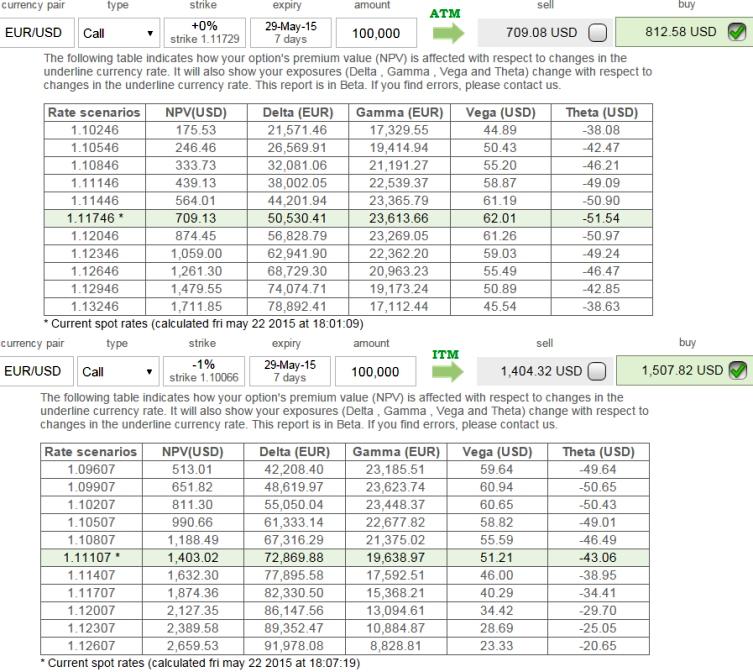The width and height of the screenshot is (753, 672).
Task: Click the 29-May-15 expiry field in ITM row
Action: [290, 371]
